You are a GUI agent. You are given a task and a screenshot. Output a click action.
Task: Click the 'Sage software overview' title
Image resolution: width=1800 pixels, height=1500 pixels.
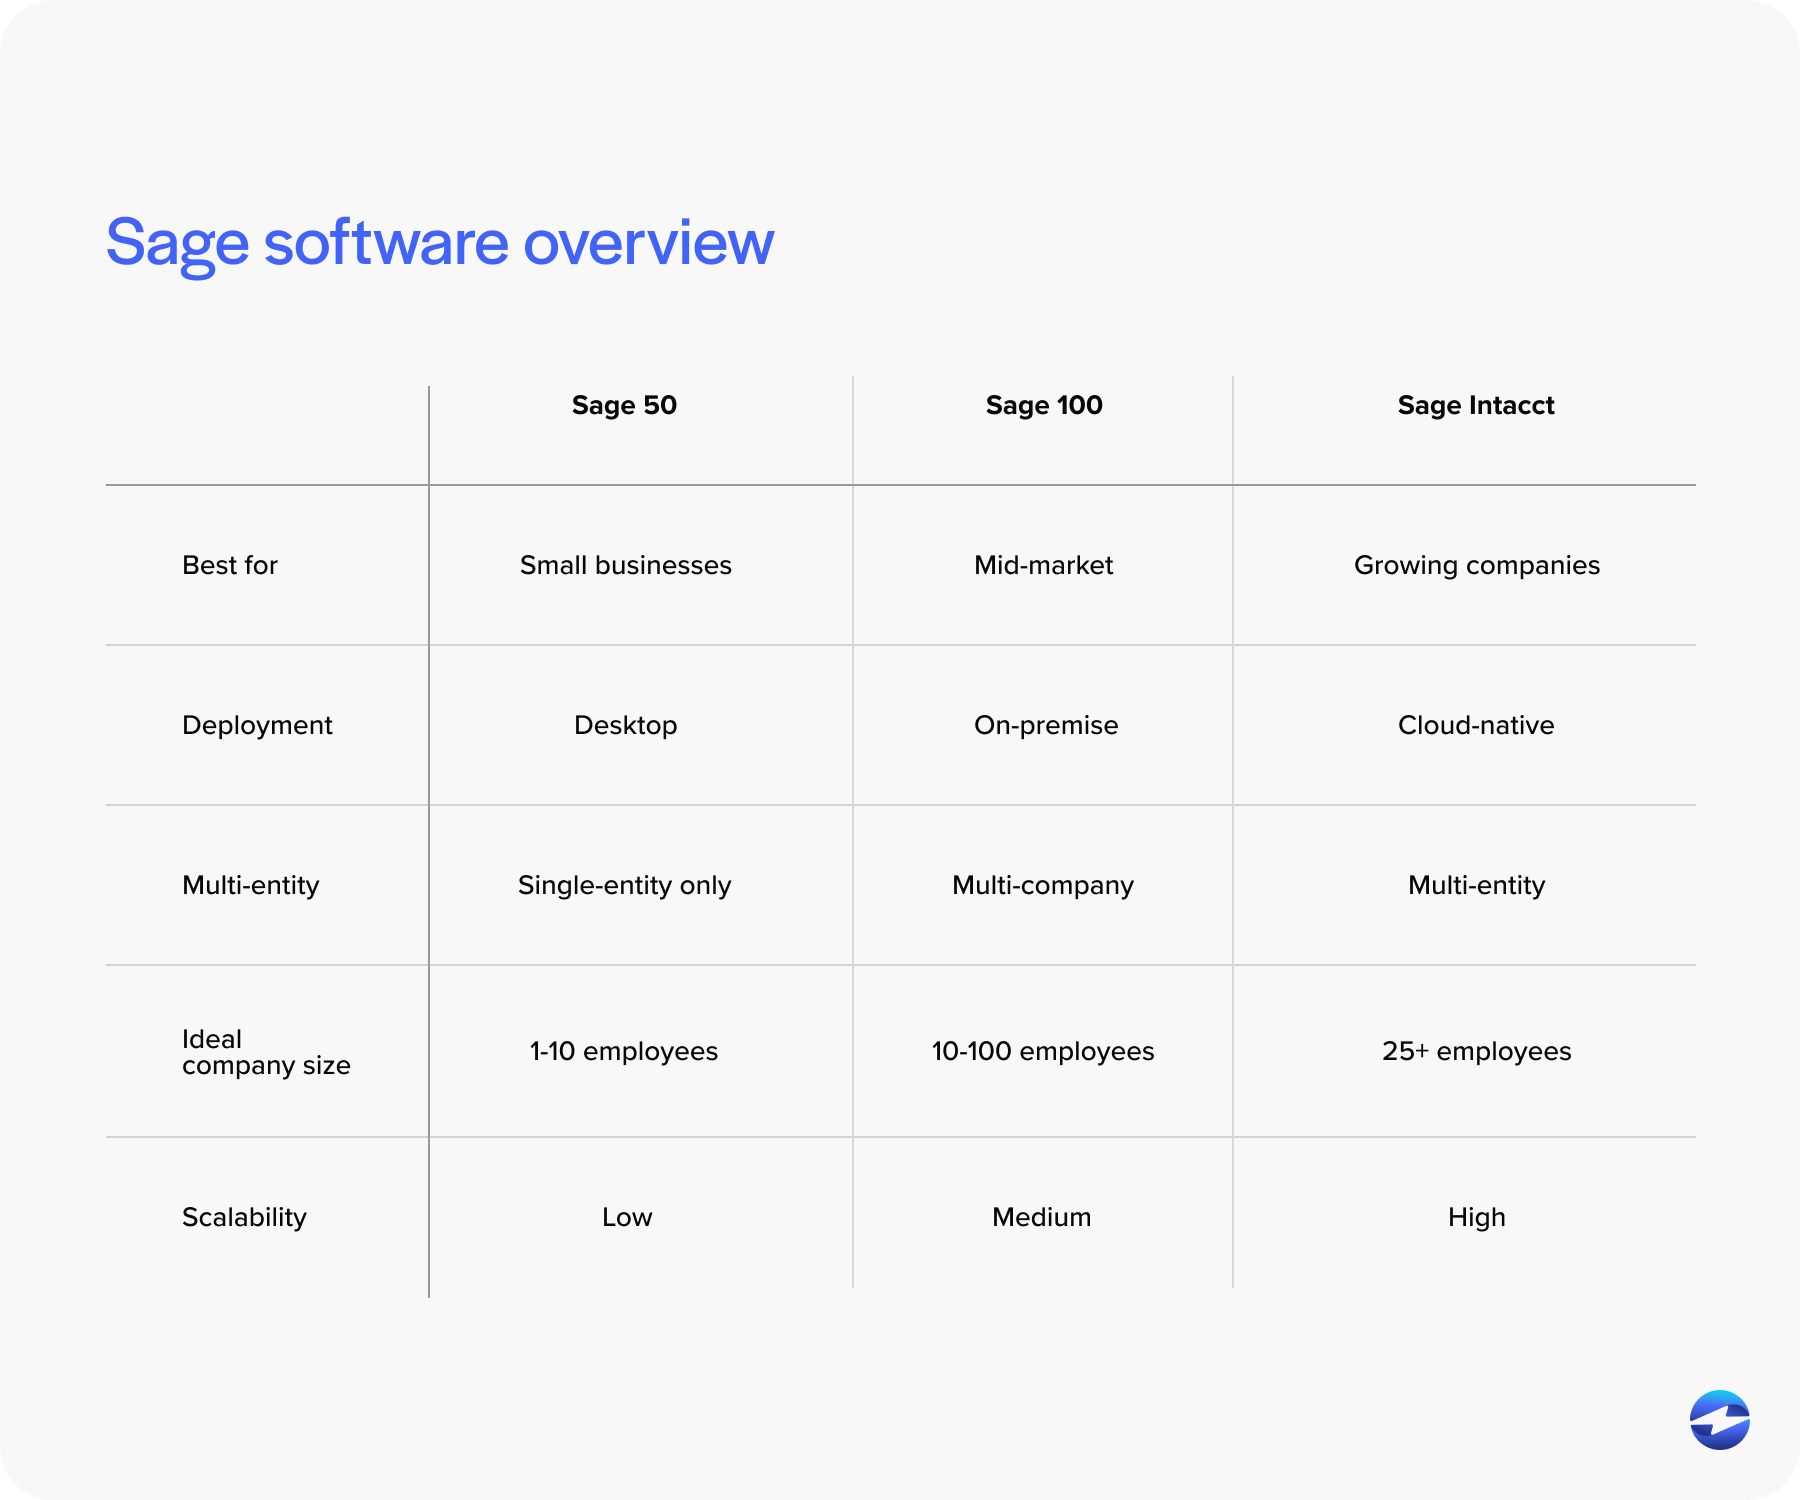click(440, 241)
